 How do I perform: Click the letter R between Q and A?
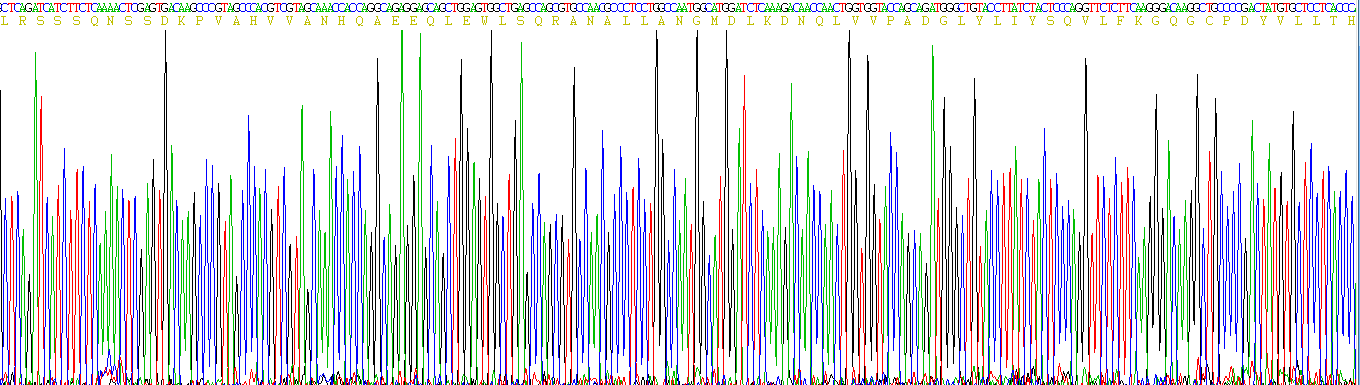[555, 21]
